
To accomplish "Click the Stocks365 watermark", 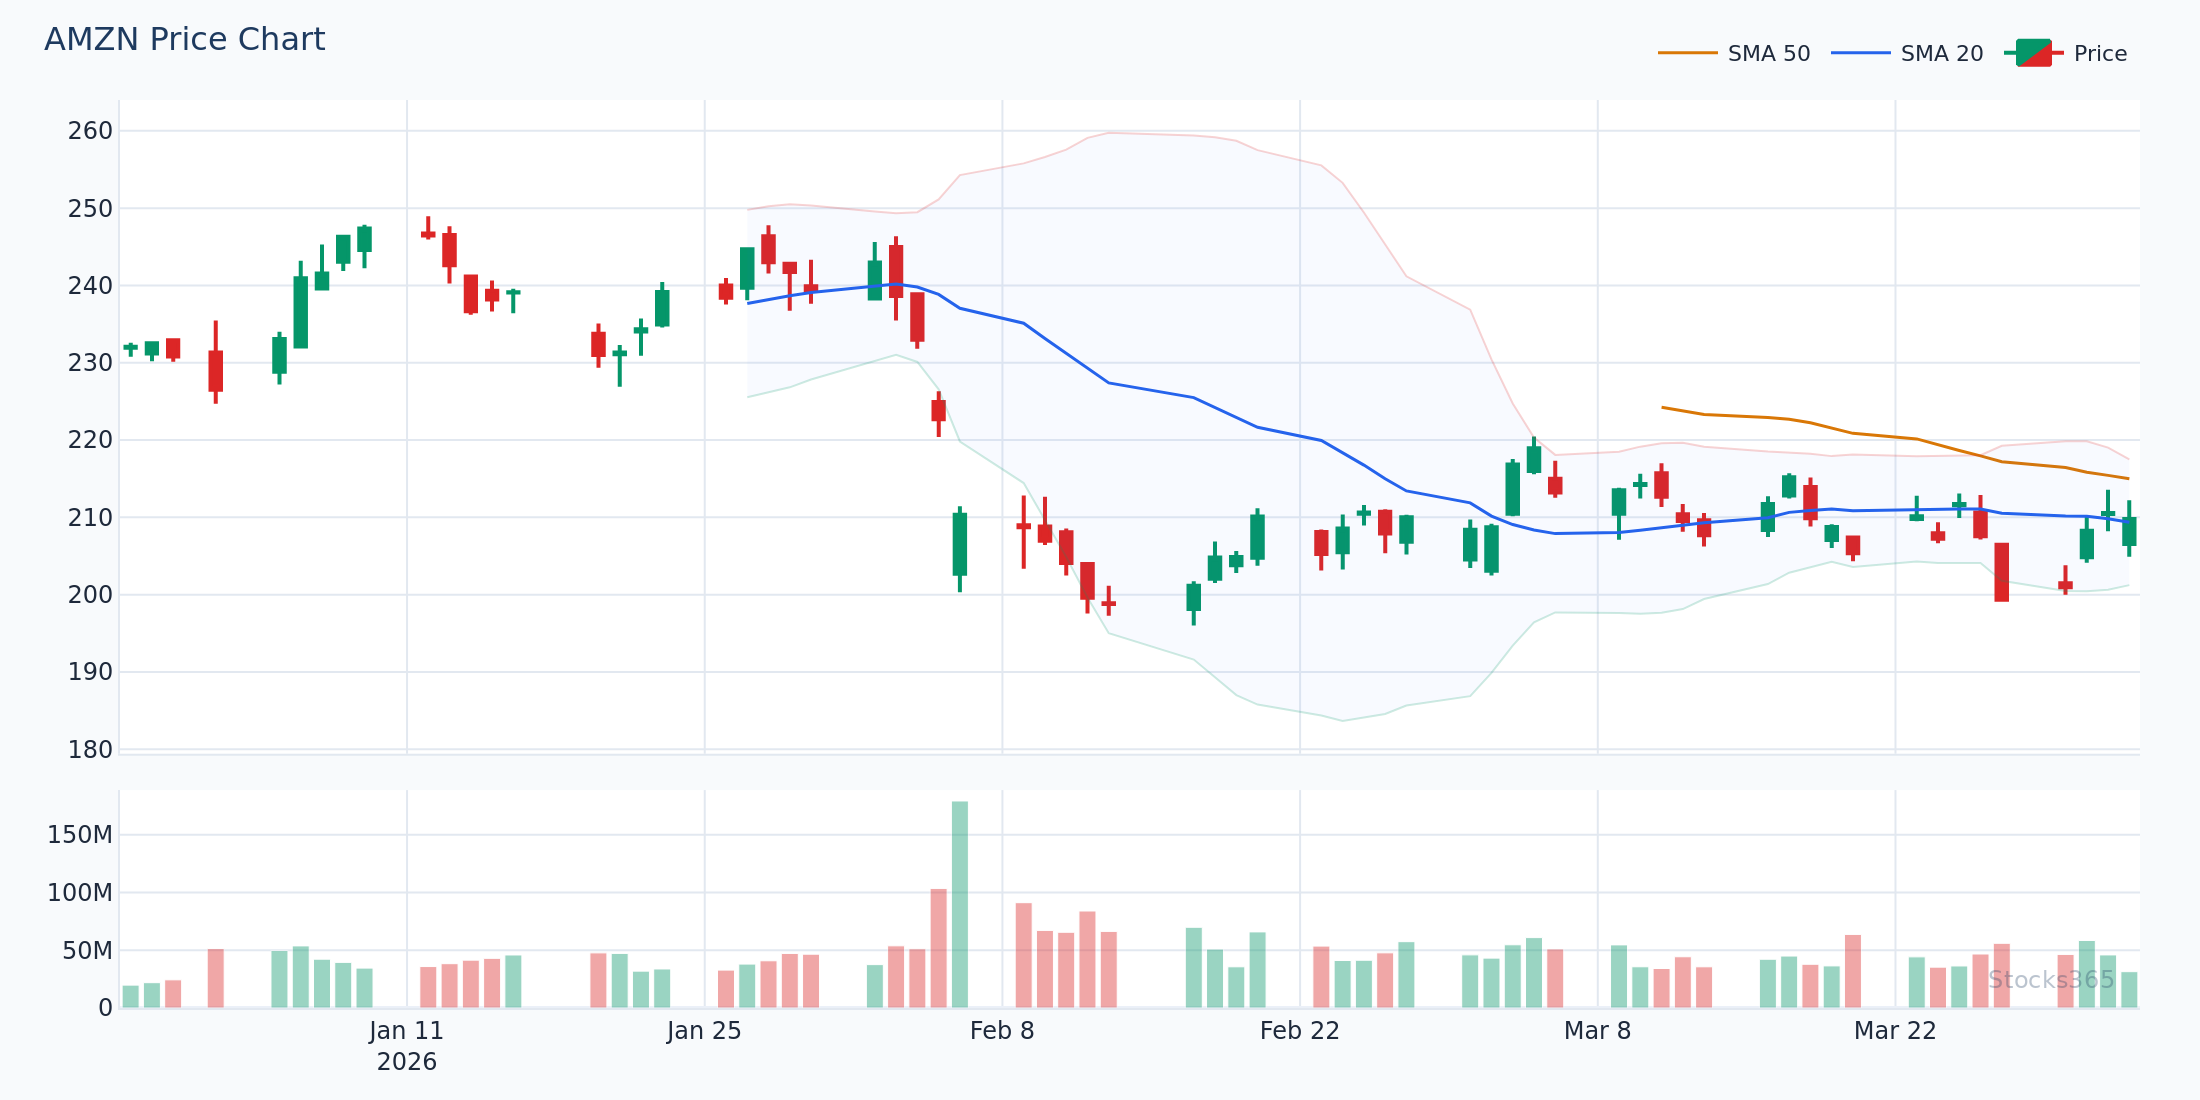I will [x=2051, y=980].
